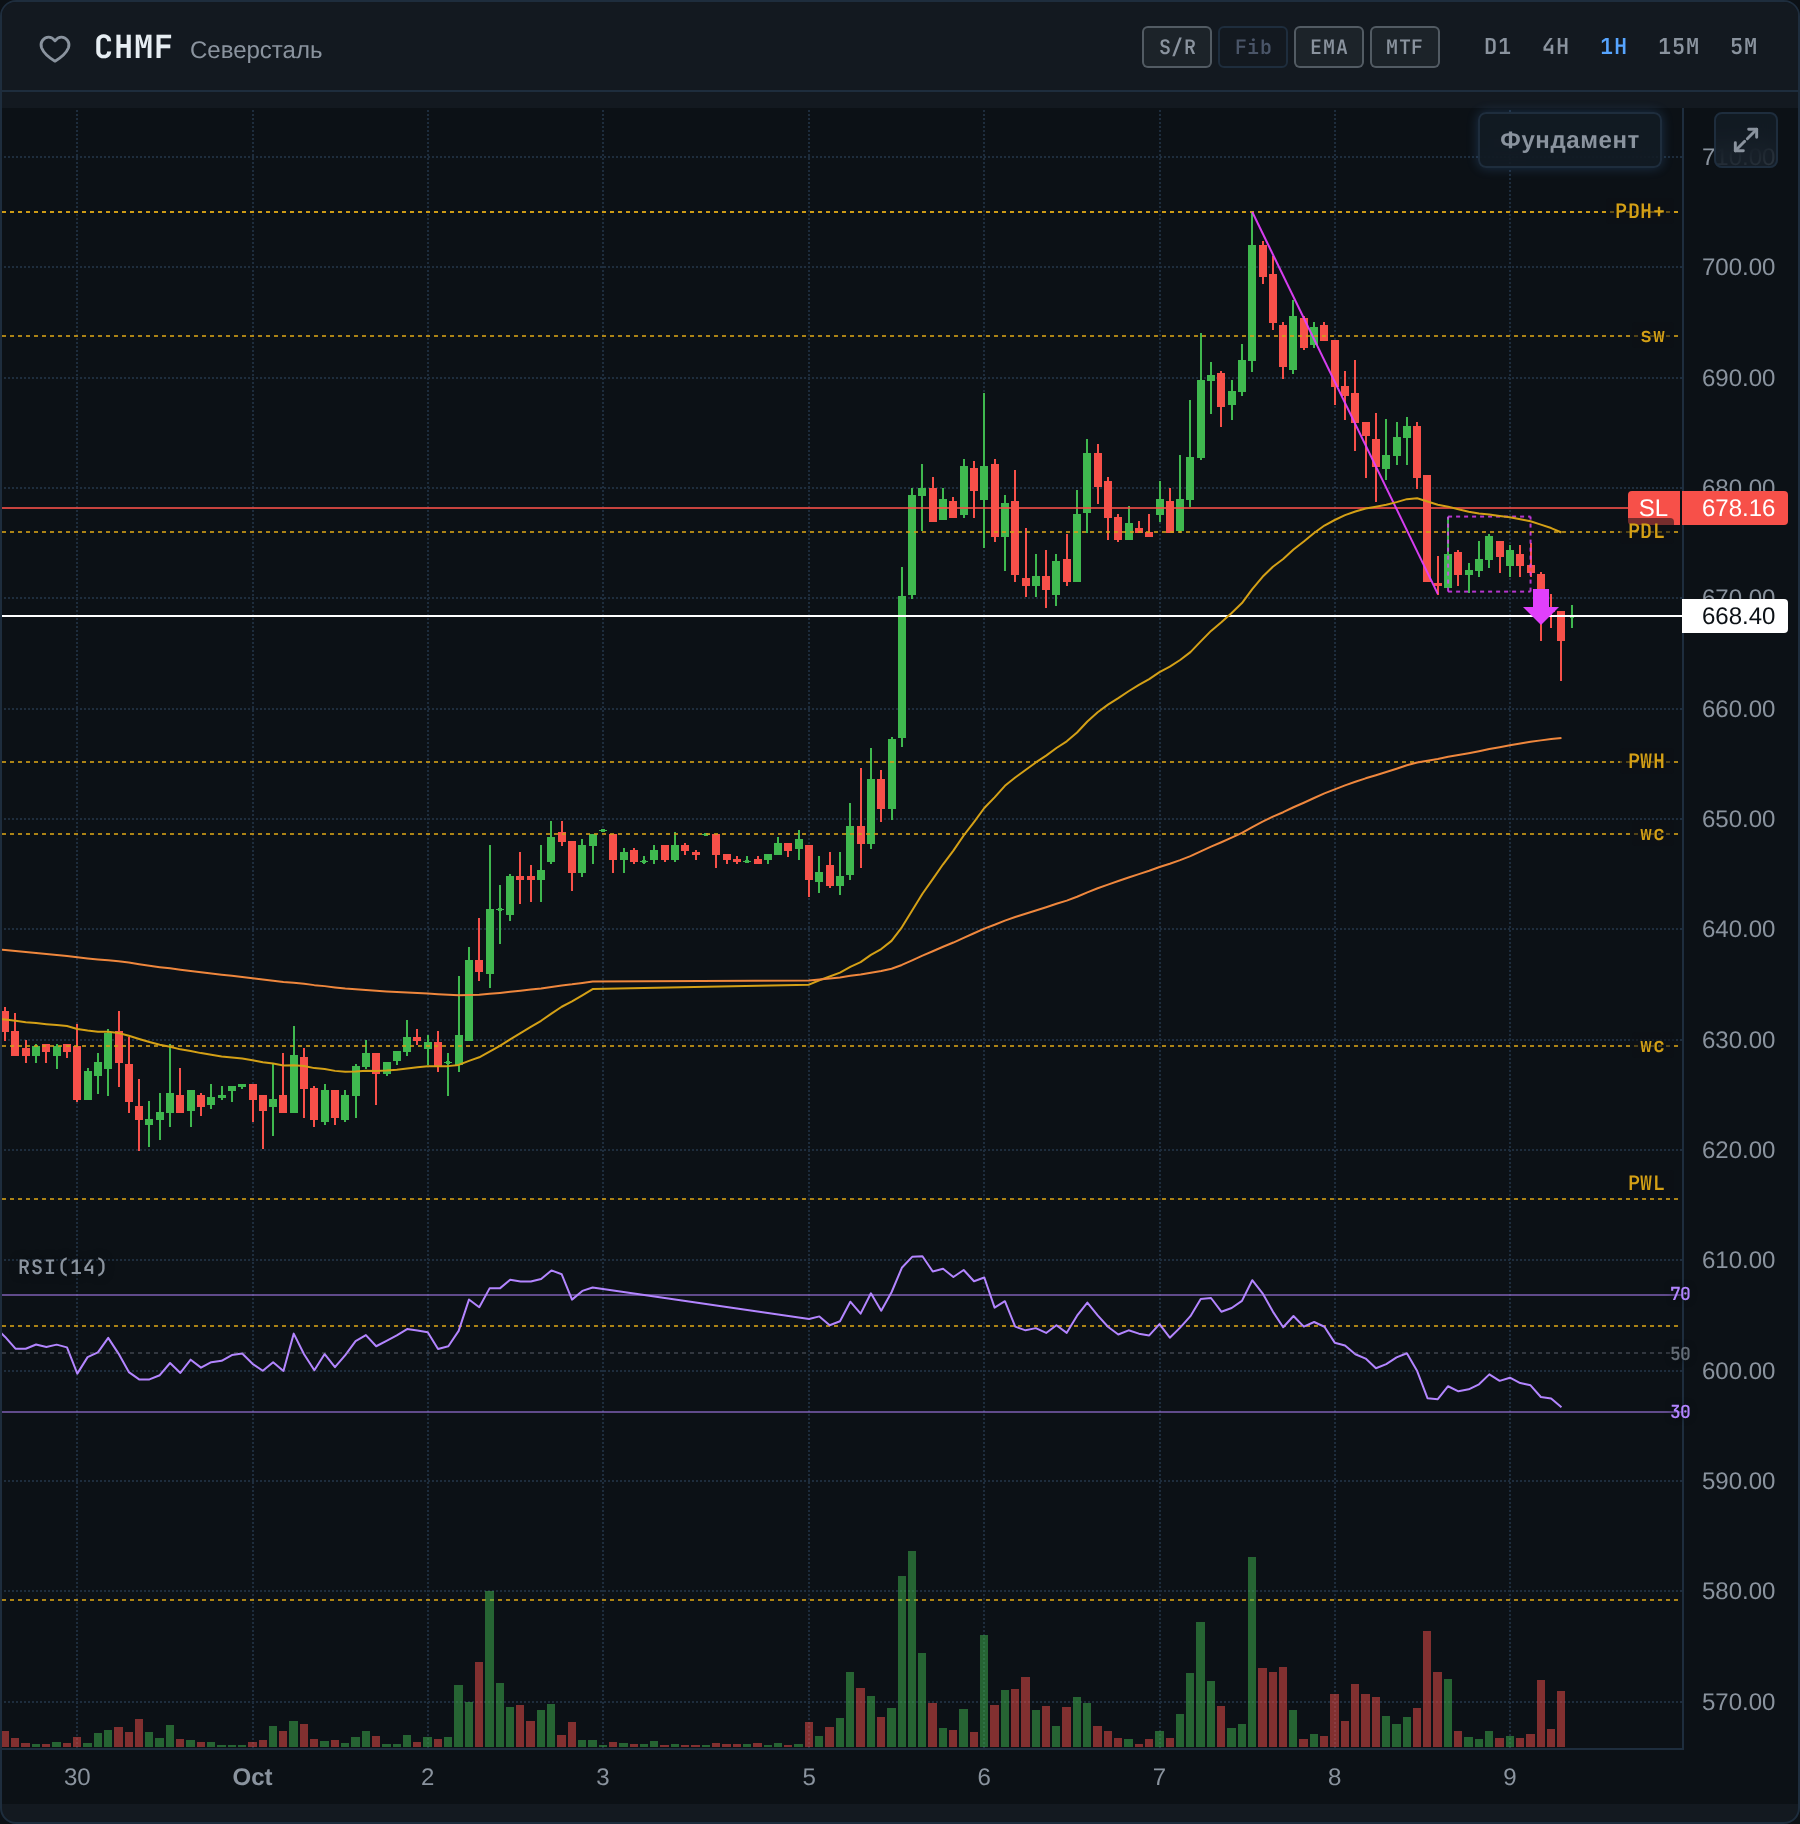Open the Фундамент panel
The height and width of the screenshot is (1824, 1800).
point(1570,140)
